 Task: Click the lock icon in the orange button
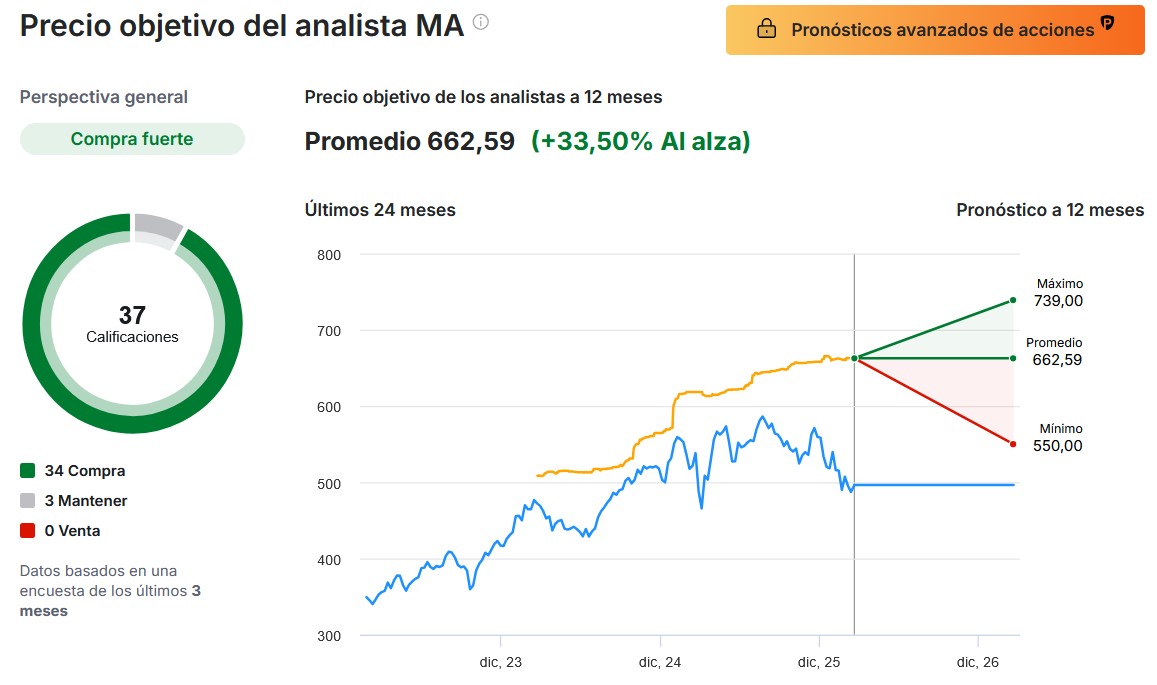tap(766, 30)
